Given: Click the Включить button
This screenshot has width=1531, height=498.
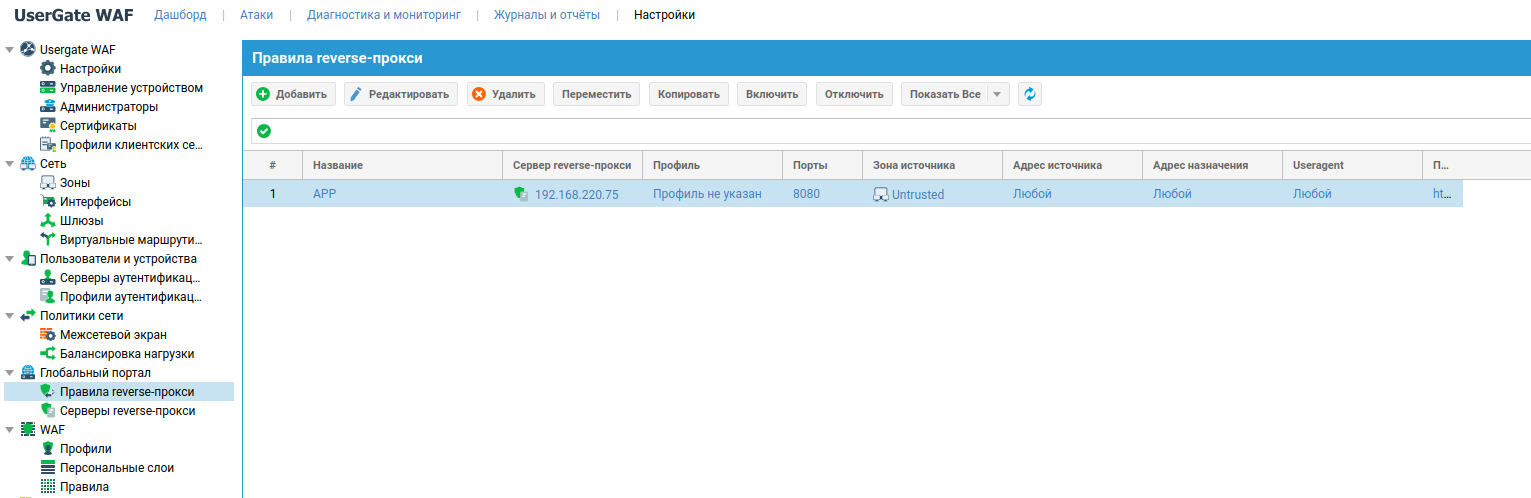Looking at the screenshot, I should (x=772, y=94).
